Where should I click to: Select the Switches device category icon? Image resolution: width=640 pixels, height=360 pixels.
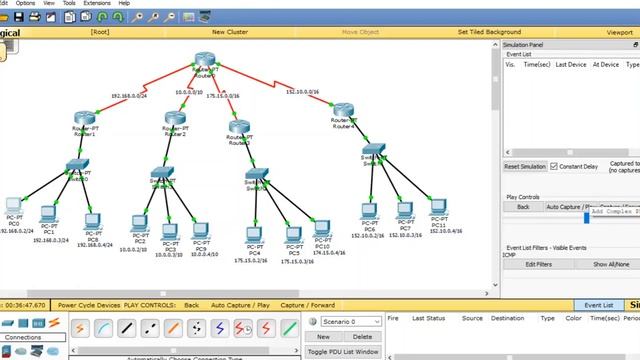[x=8, y=323]
